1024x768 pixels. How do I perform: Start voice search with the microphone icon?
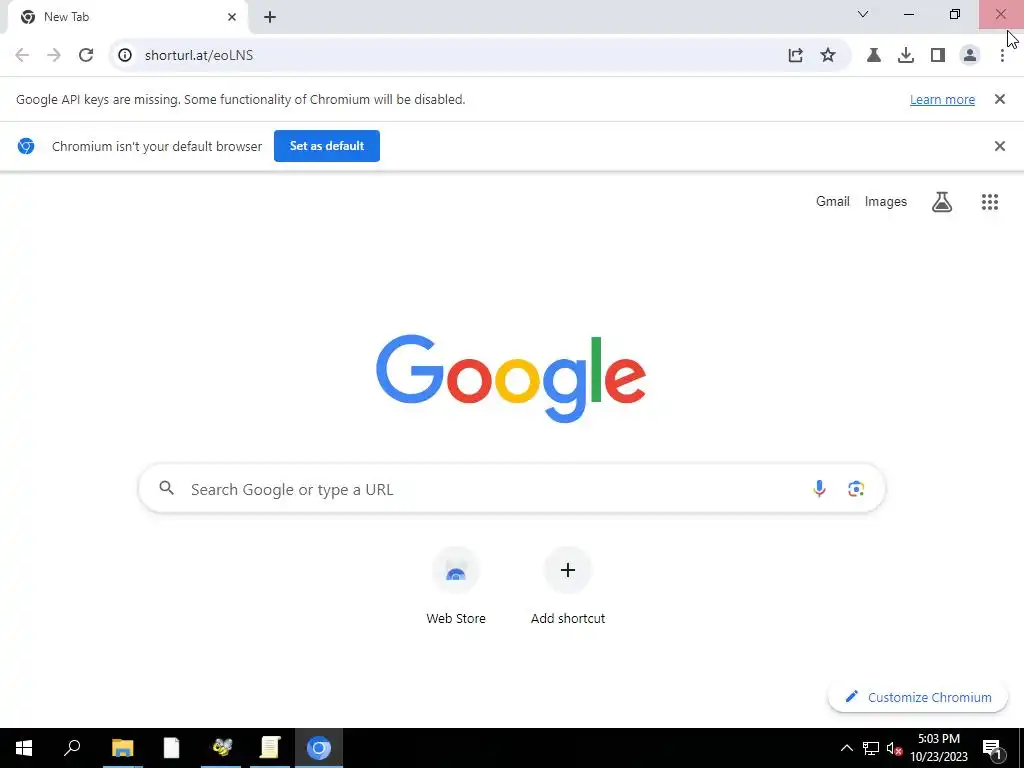[x=819, y=488]
